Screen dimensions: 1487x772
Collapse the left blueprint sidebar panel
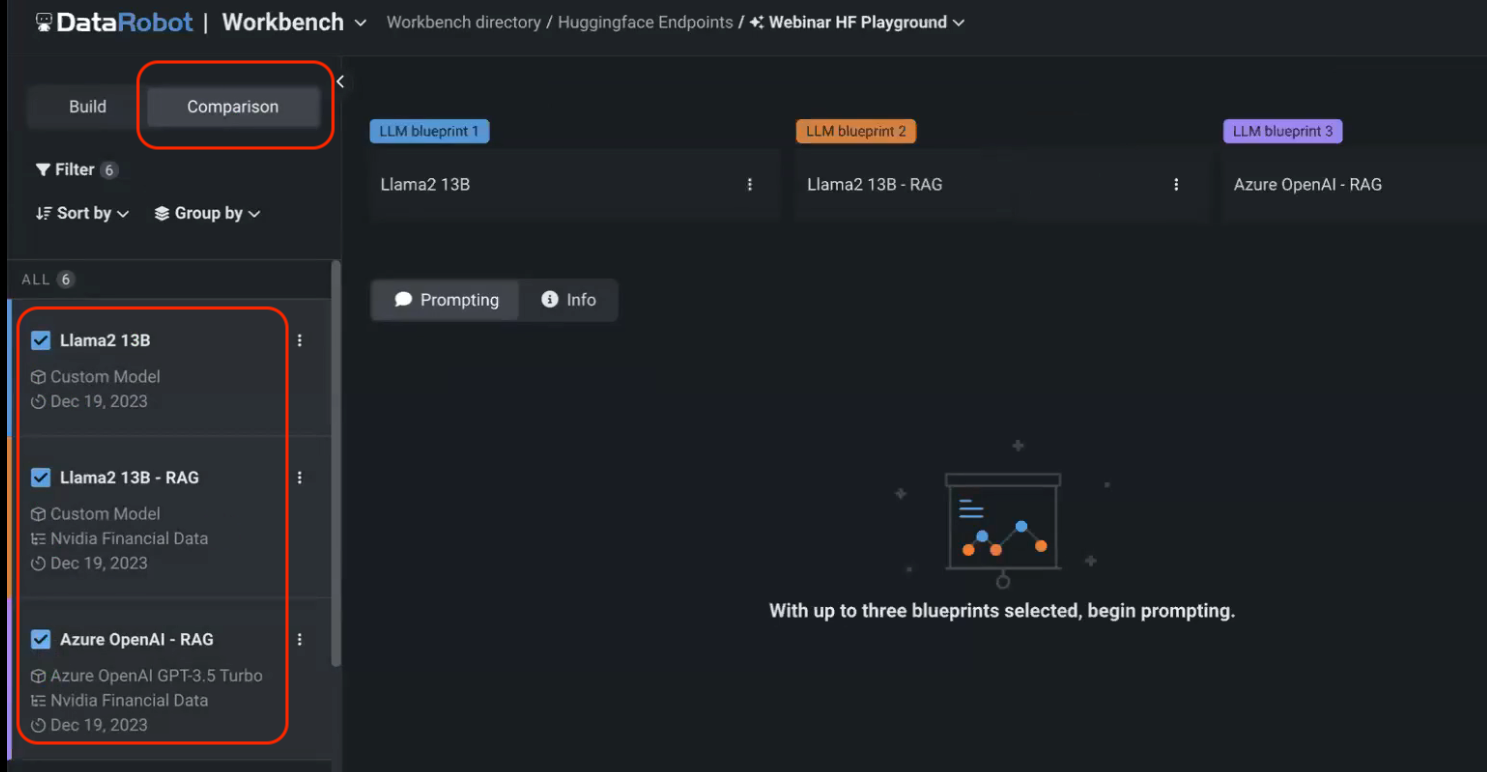(339, 81)
